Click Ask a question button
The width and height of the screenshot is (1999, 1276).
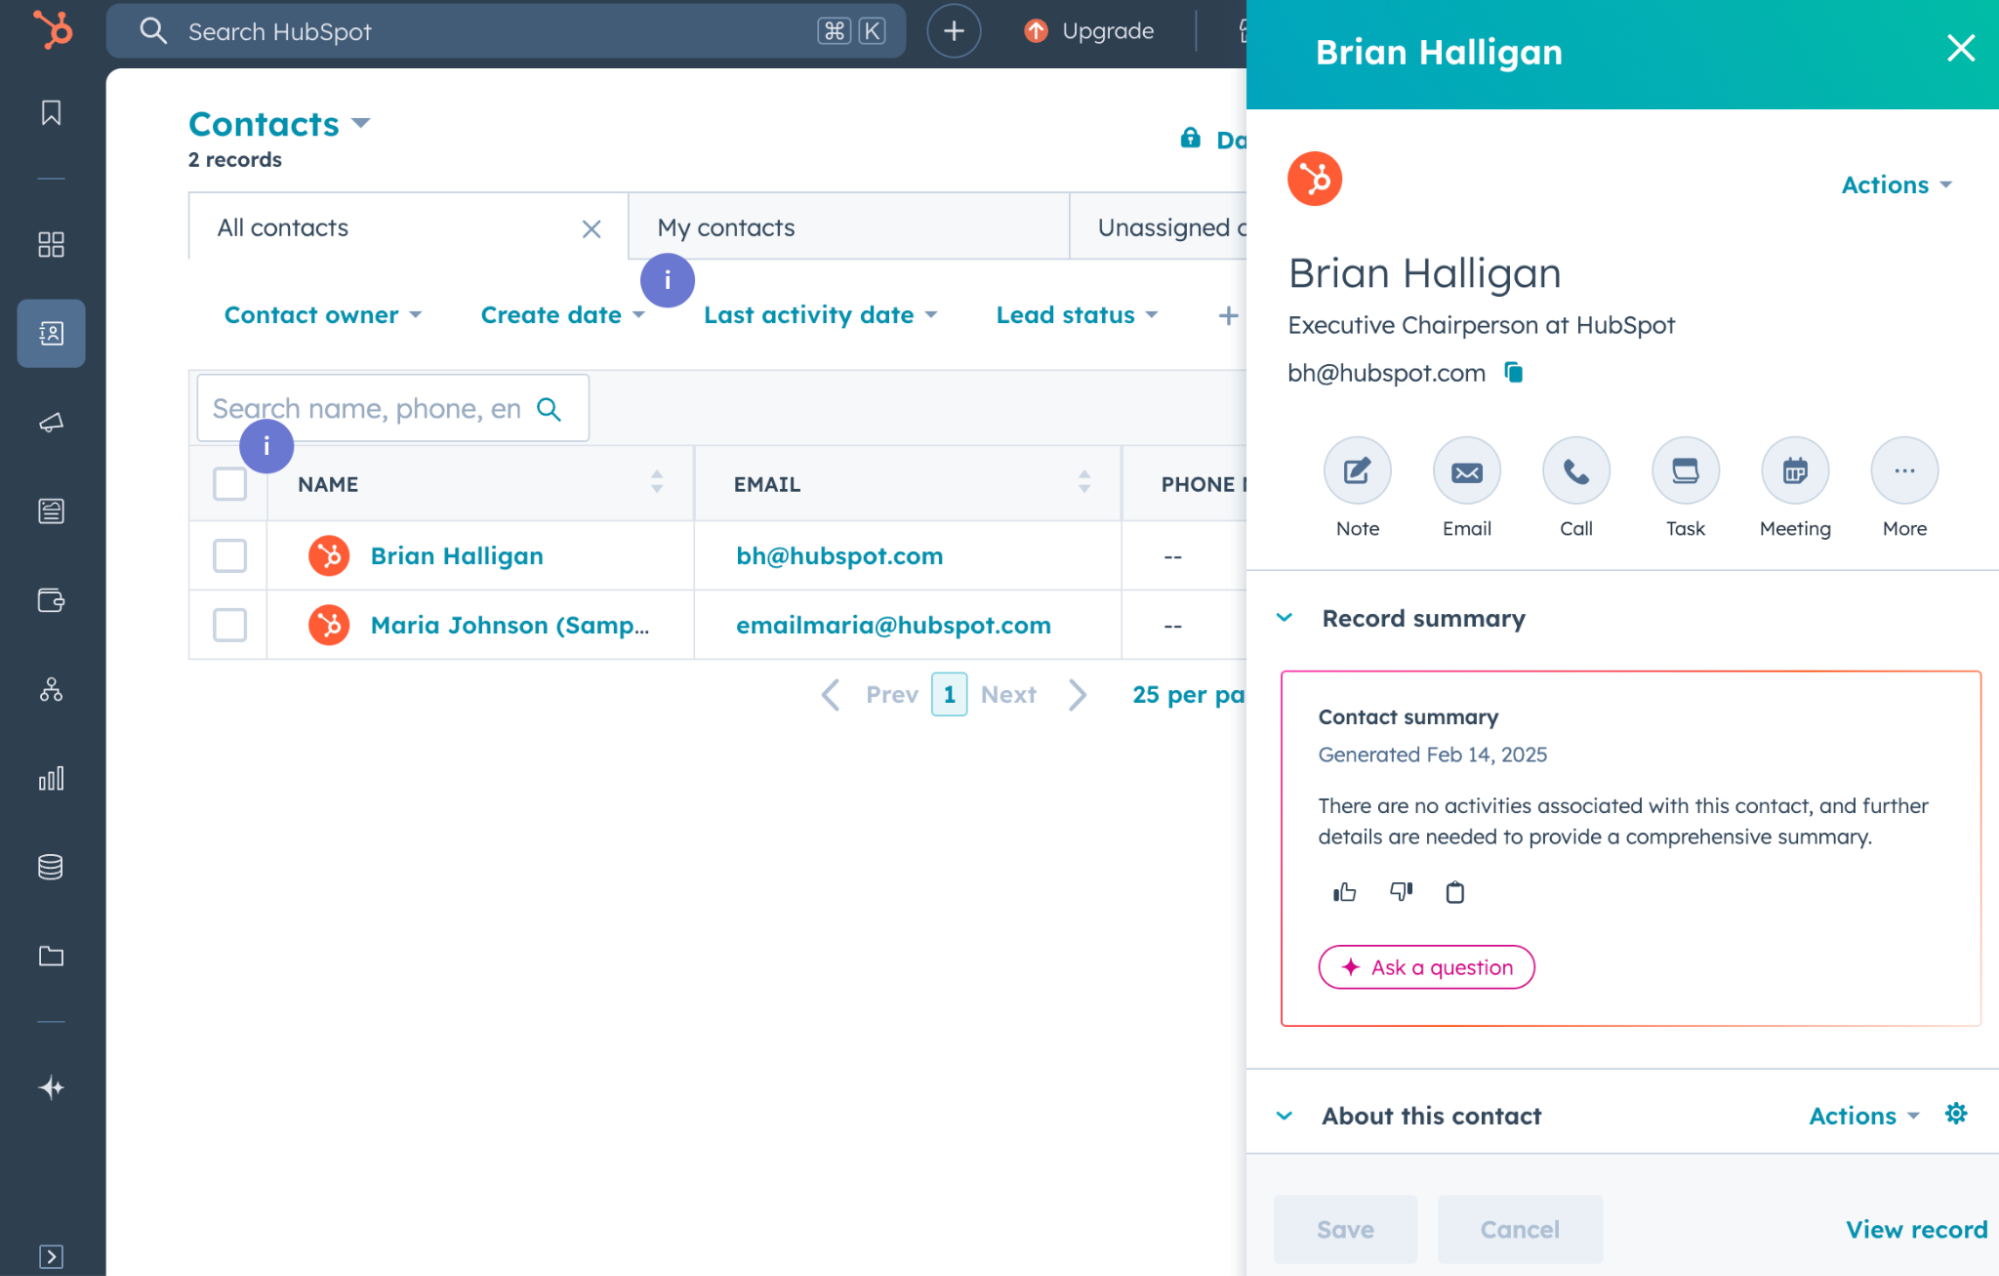click(1426, 967)
